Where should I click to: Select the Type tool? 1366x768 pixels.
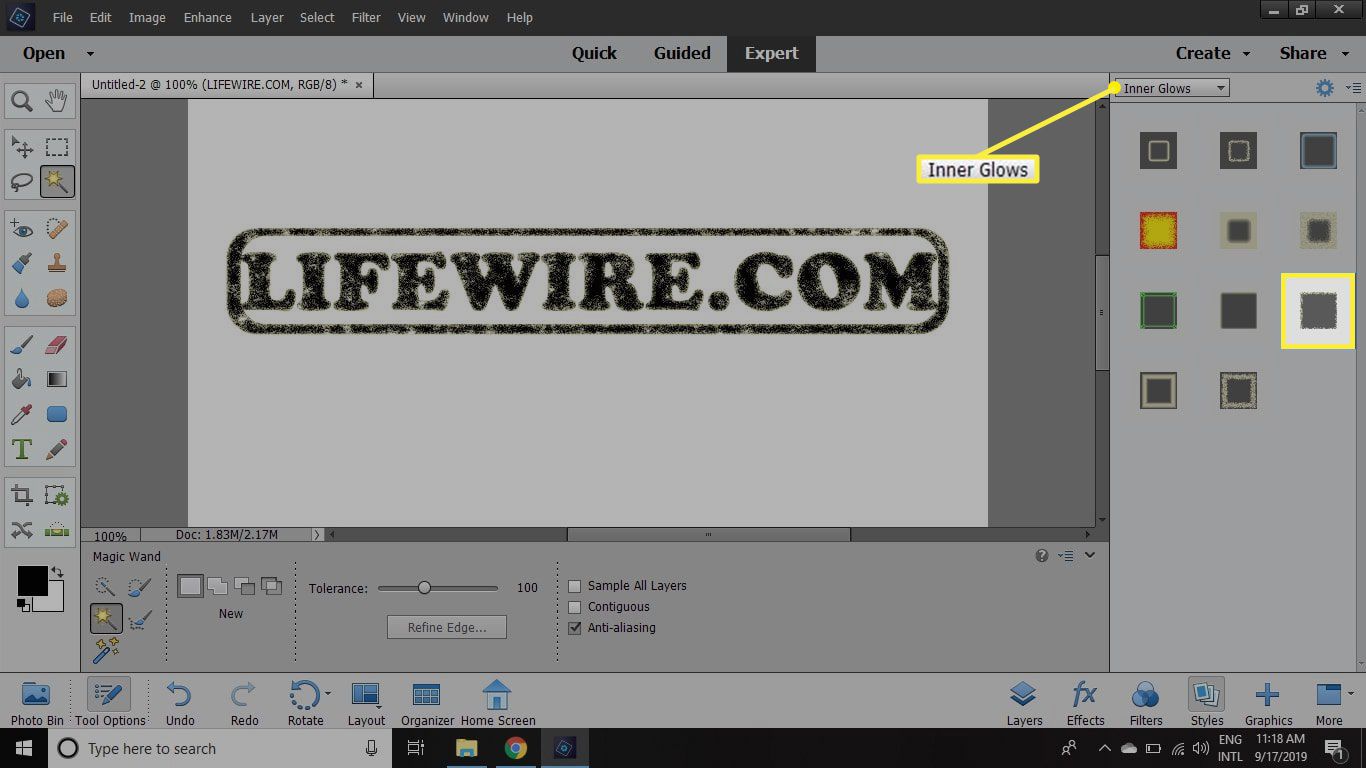[x=22, y=448]
